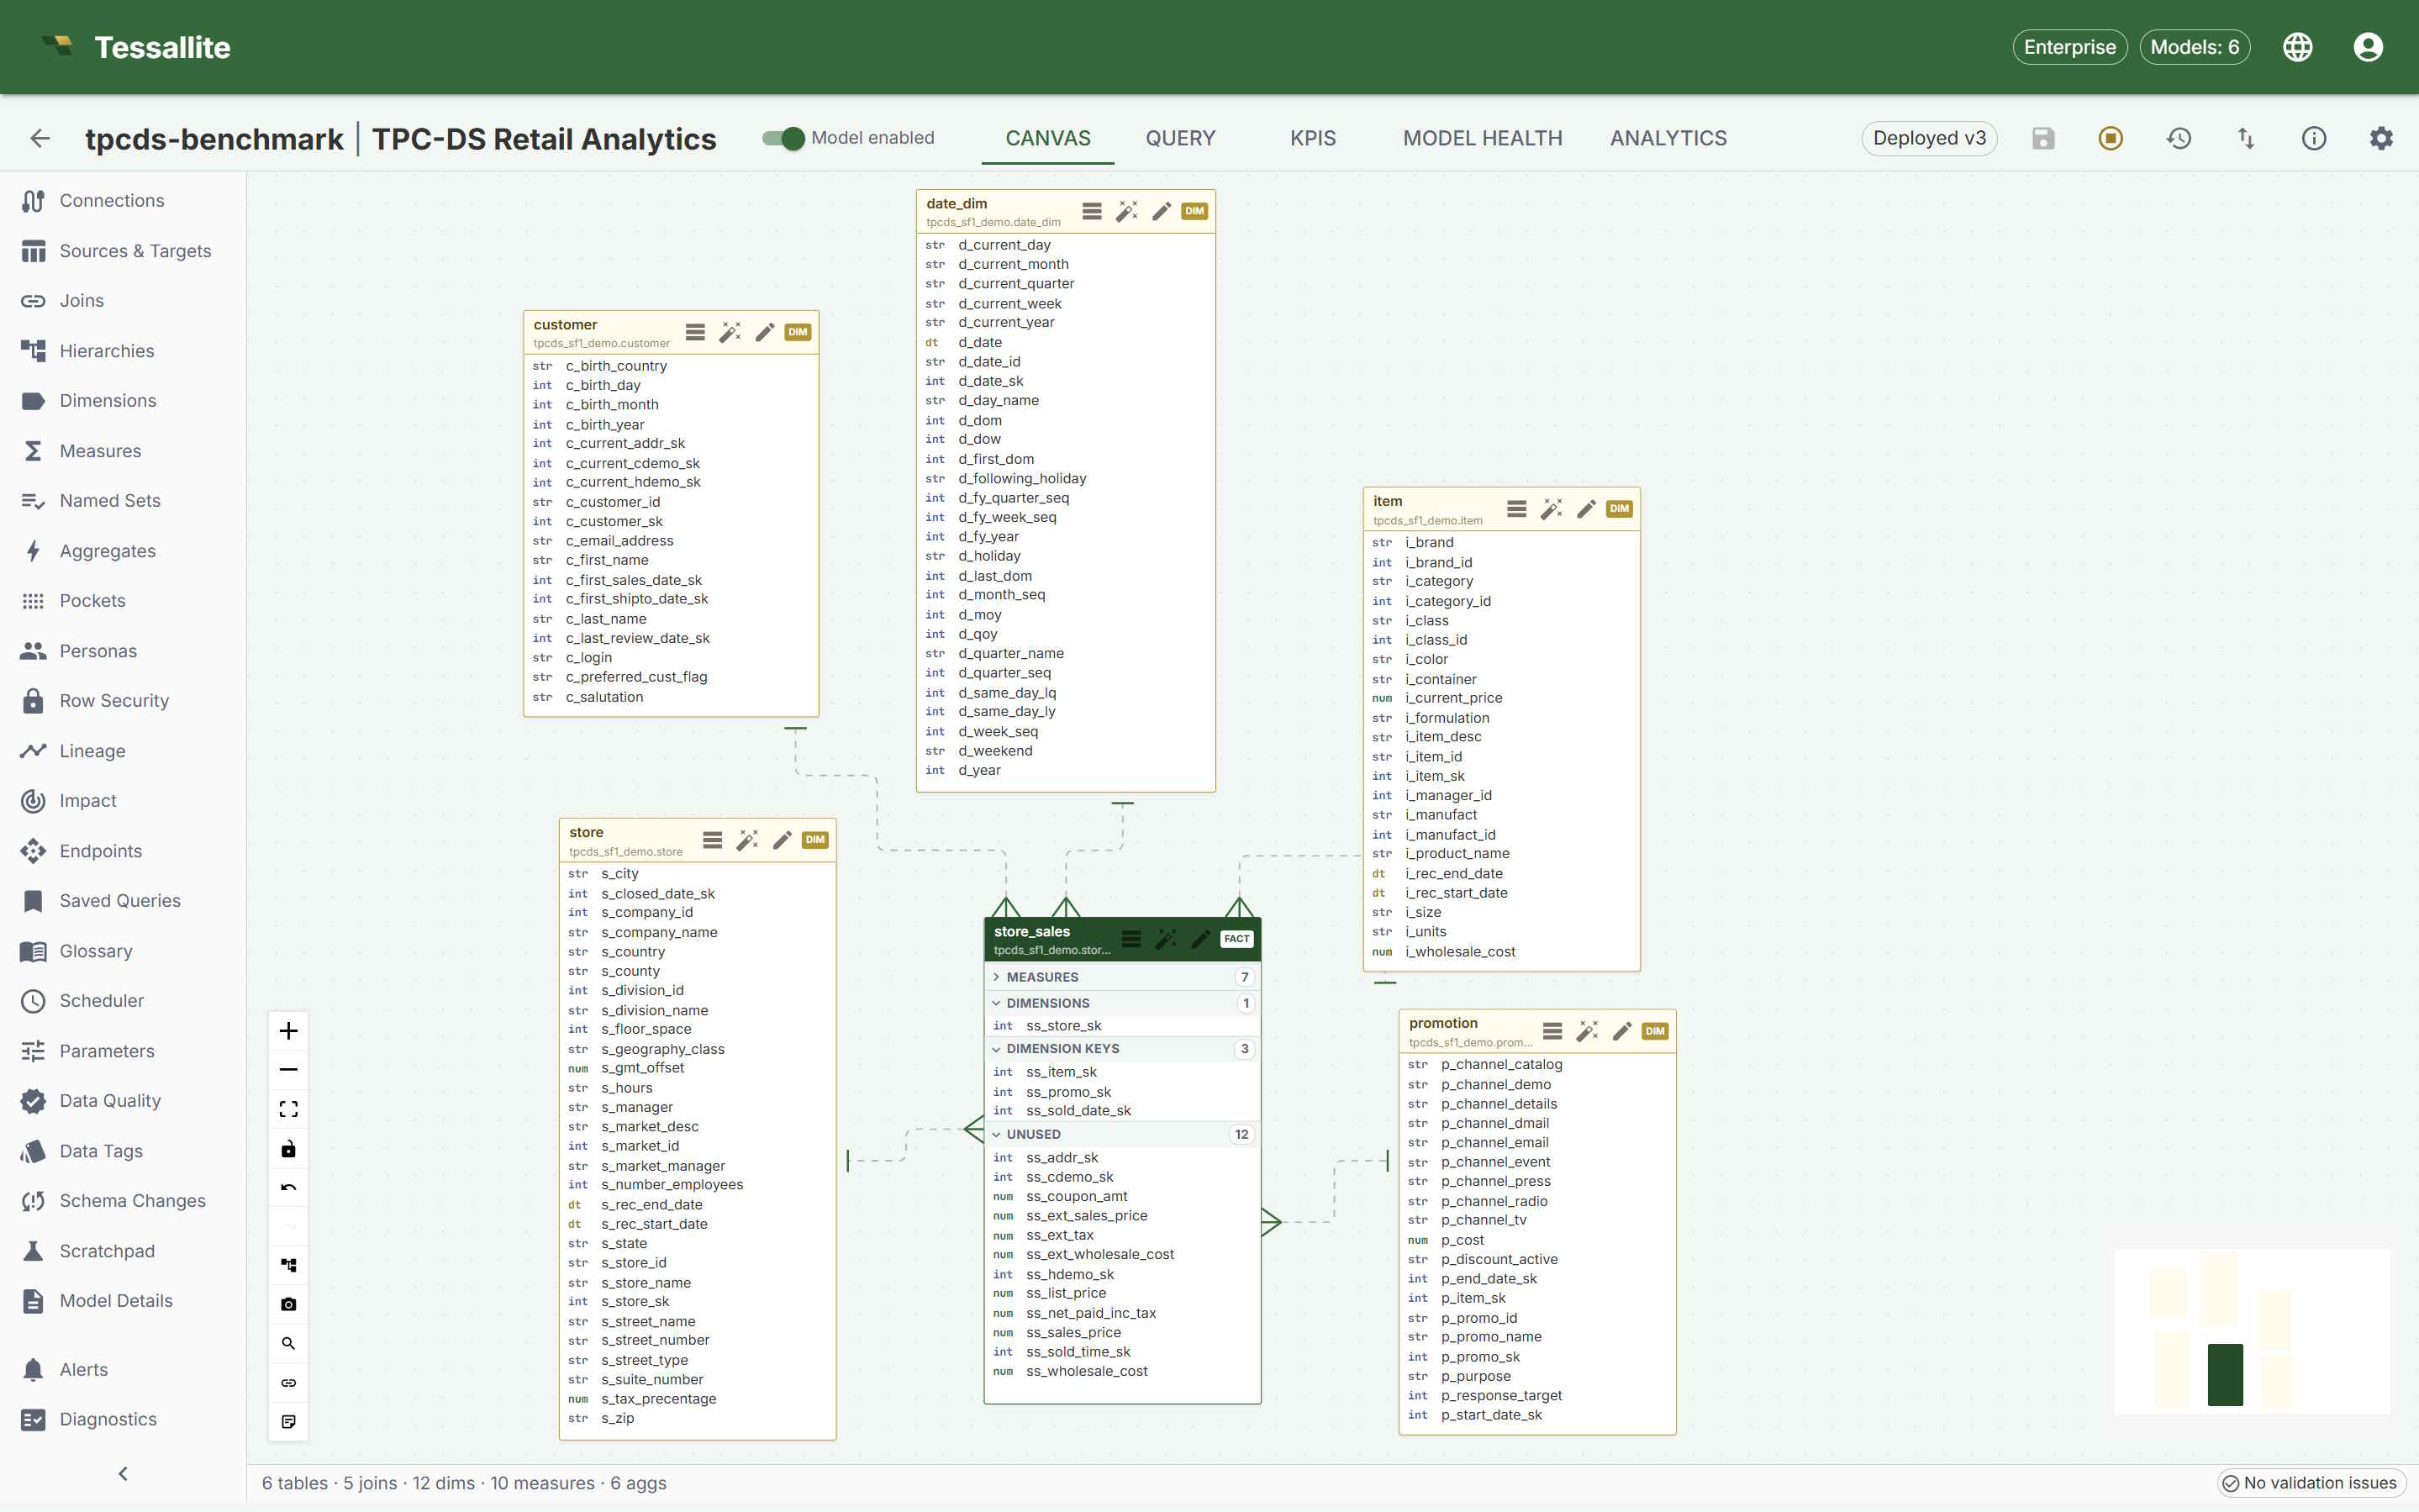Select the ss_store_sk column row

click(x=1122, y=1026)
